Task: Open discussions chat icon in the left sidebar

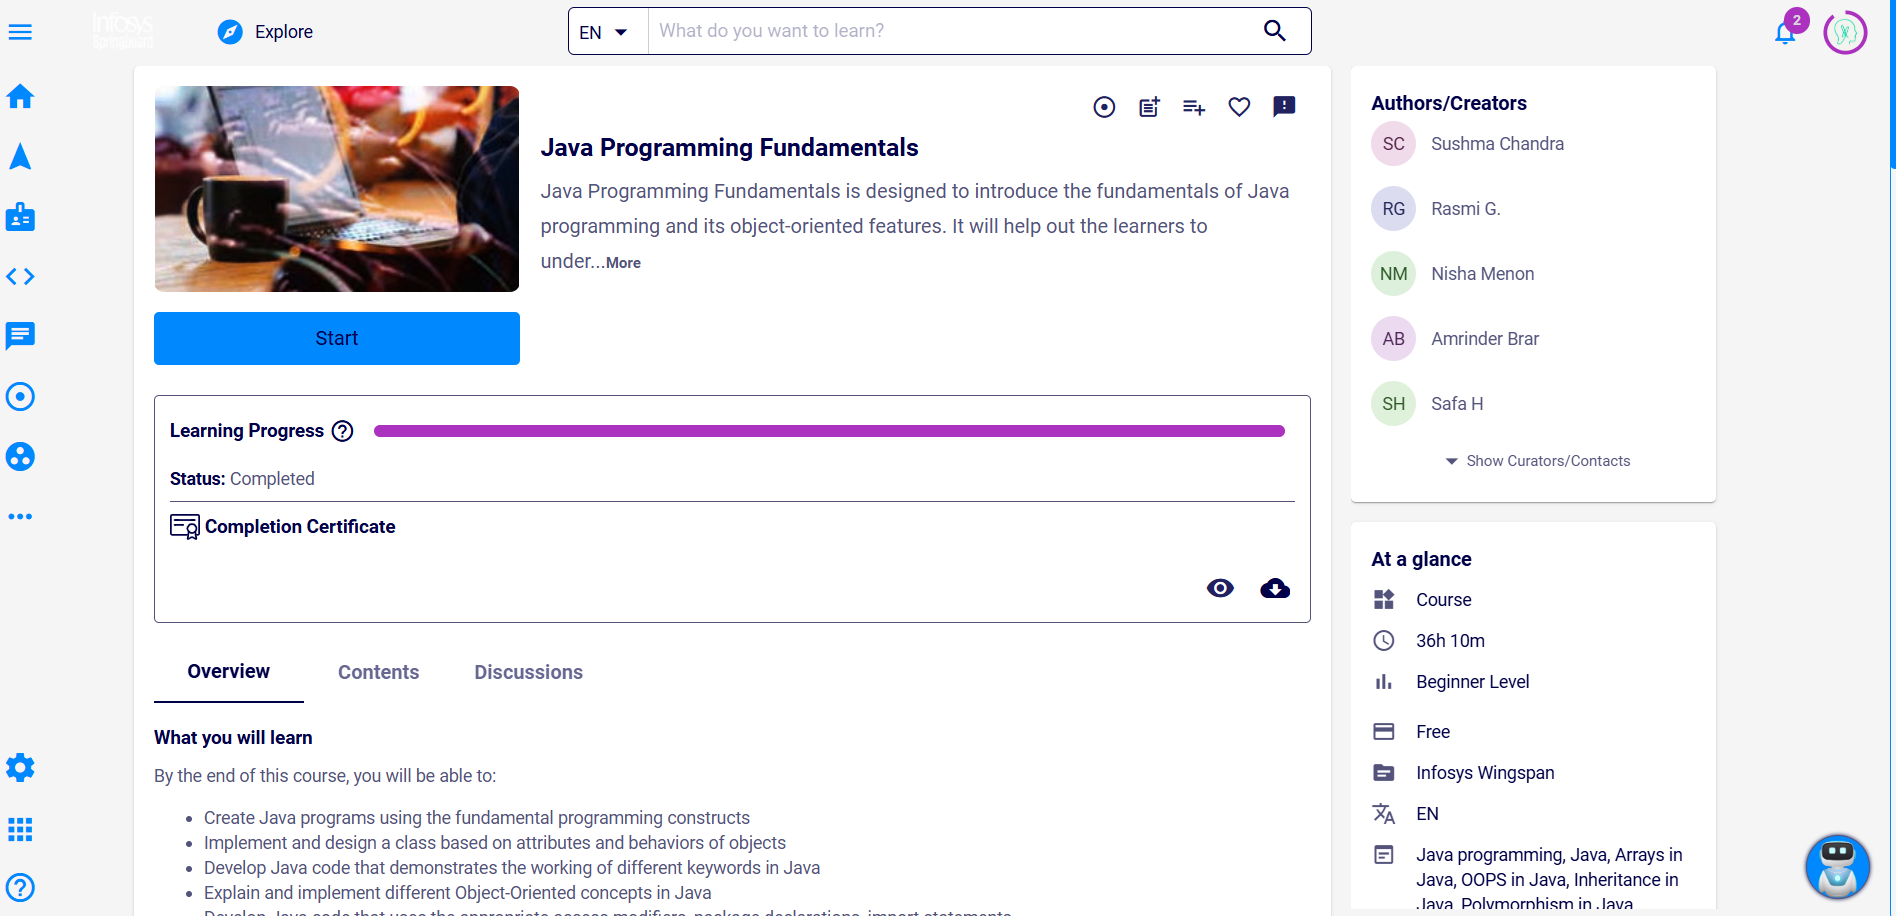Action: point(20,336)
